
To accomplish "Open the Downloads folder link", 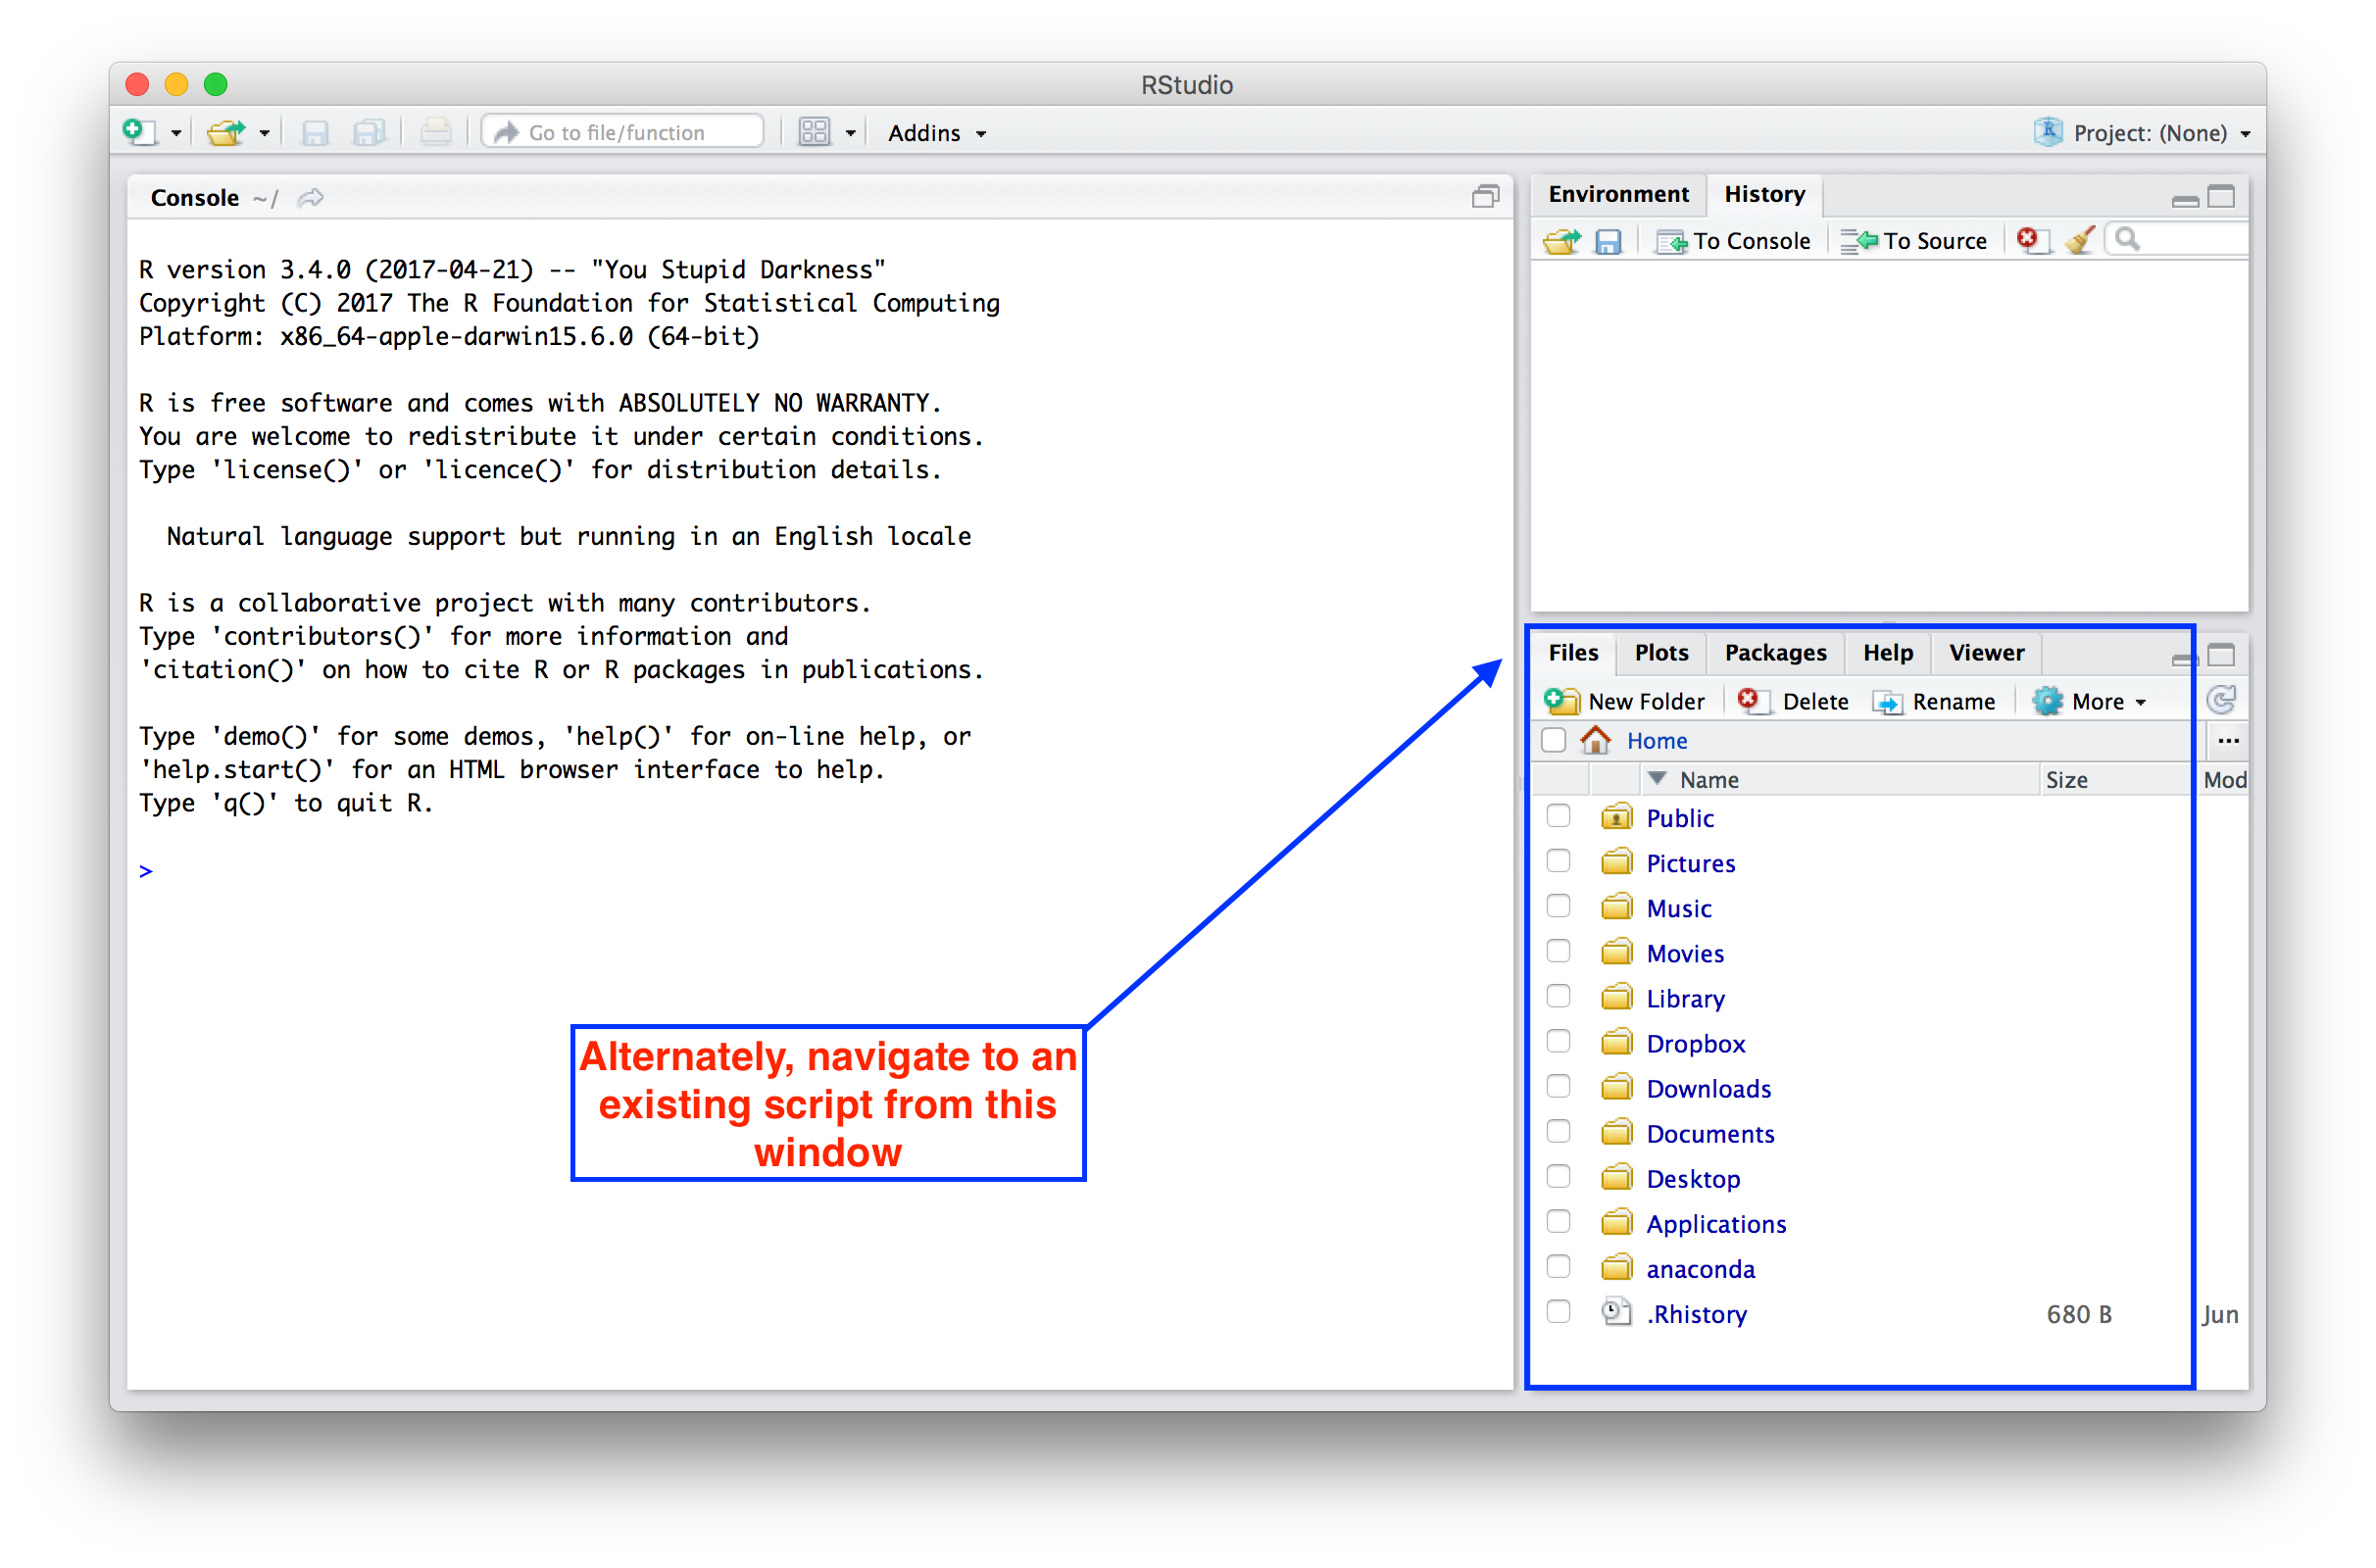I will pos(1708,1088).
